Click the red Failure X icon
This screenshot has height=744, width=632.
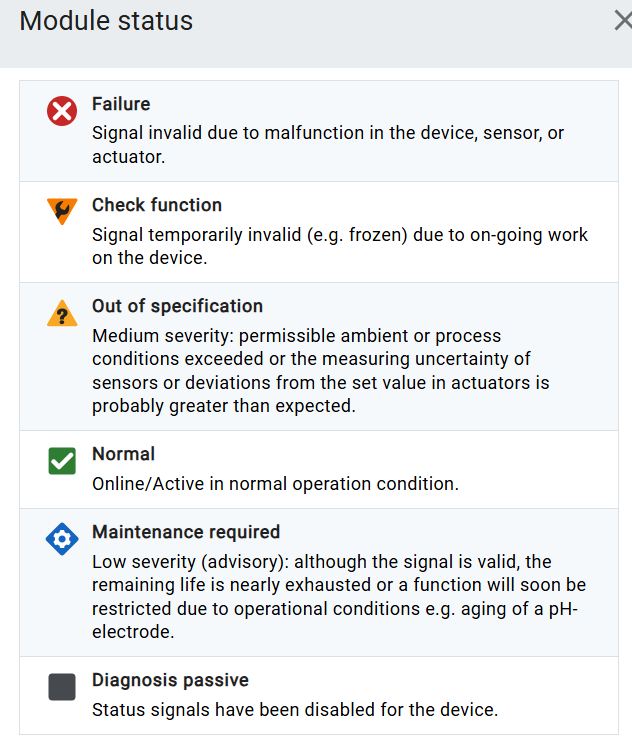click(62, 111)
